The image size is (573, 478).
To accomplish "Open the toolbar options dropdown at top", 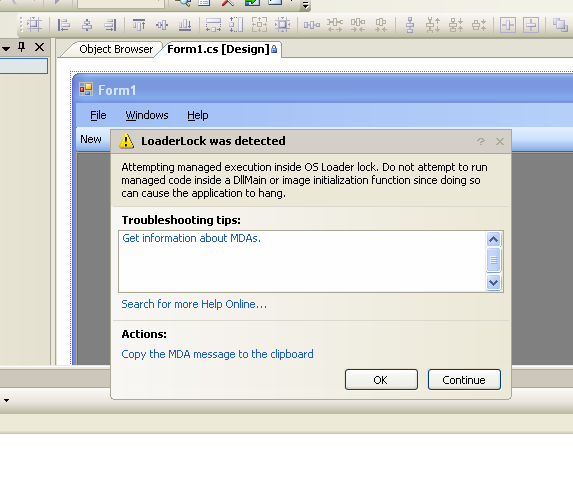I will [306, 5].
